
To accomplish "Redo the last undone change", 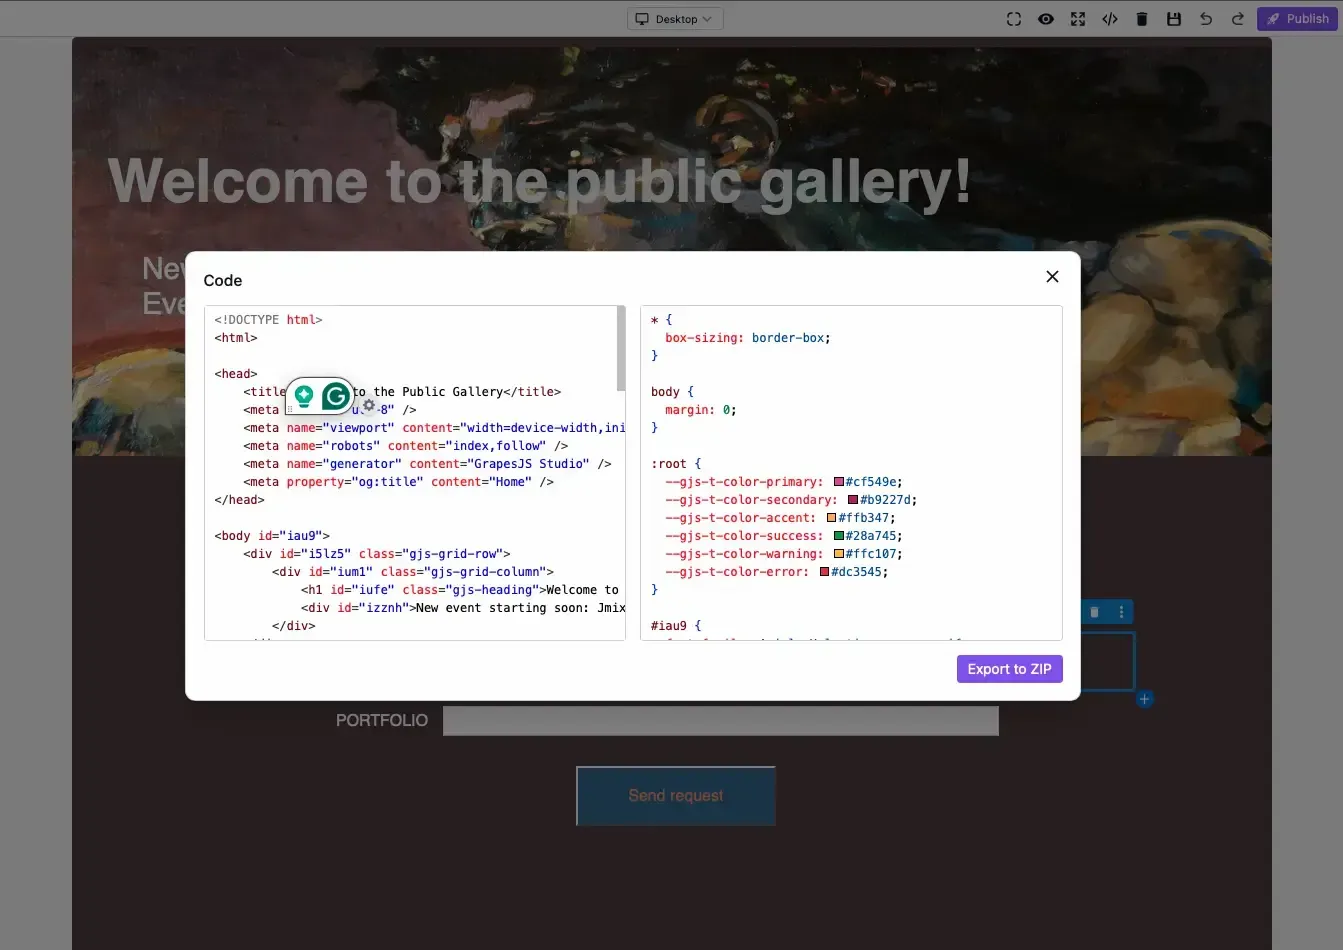I will click(x=1237, y=19).
